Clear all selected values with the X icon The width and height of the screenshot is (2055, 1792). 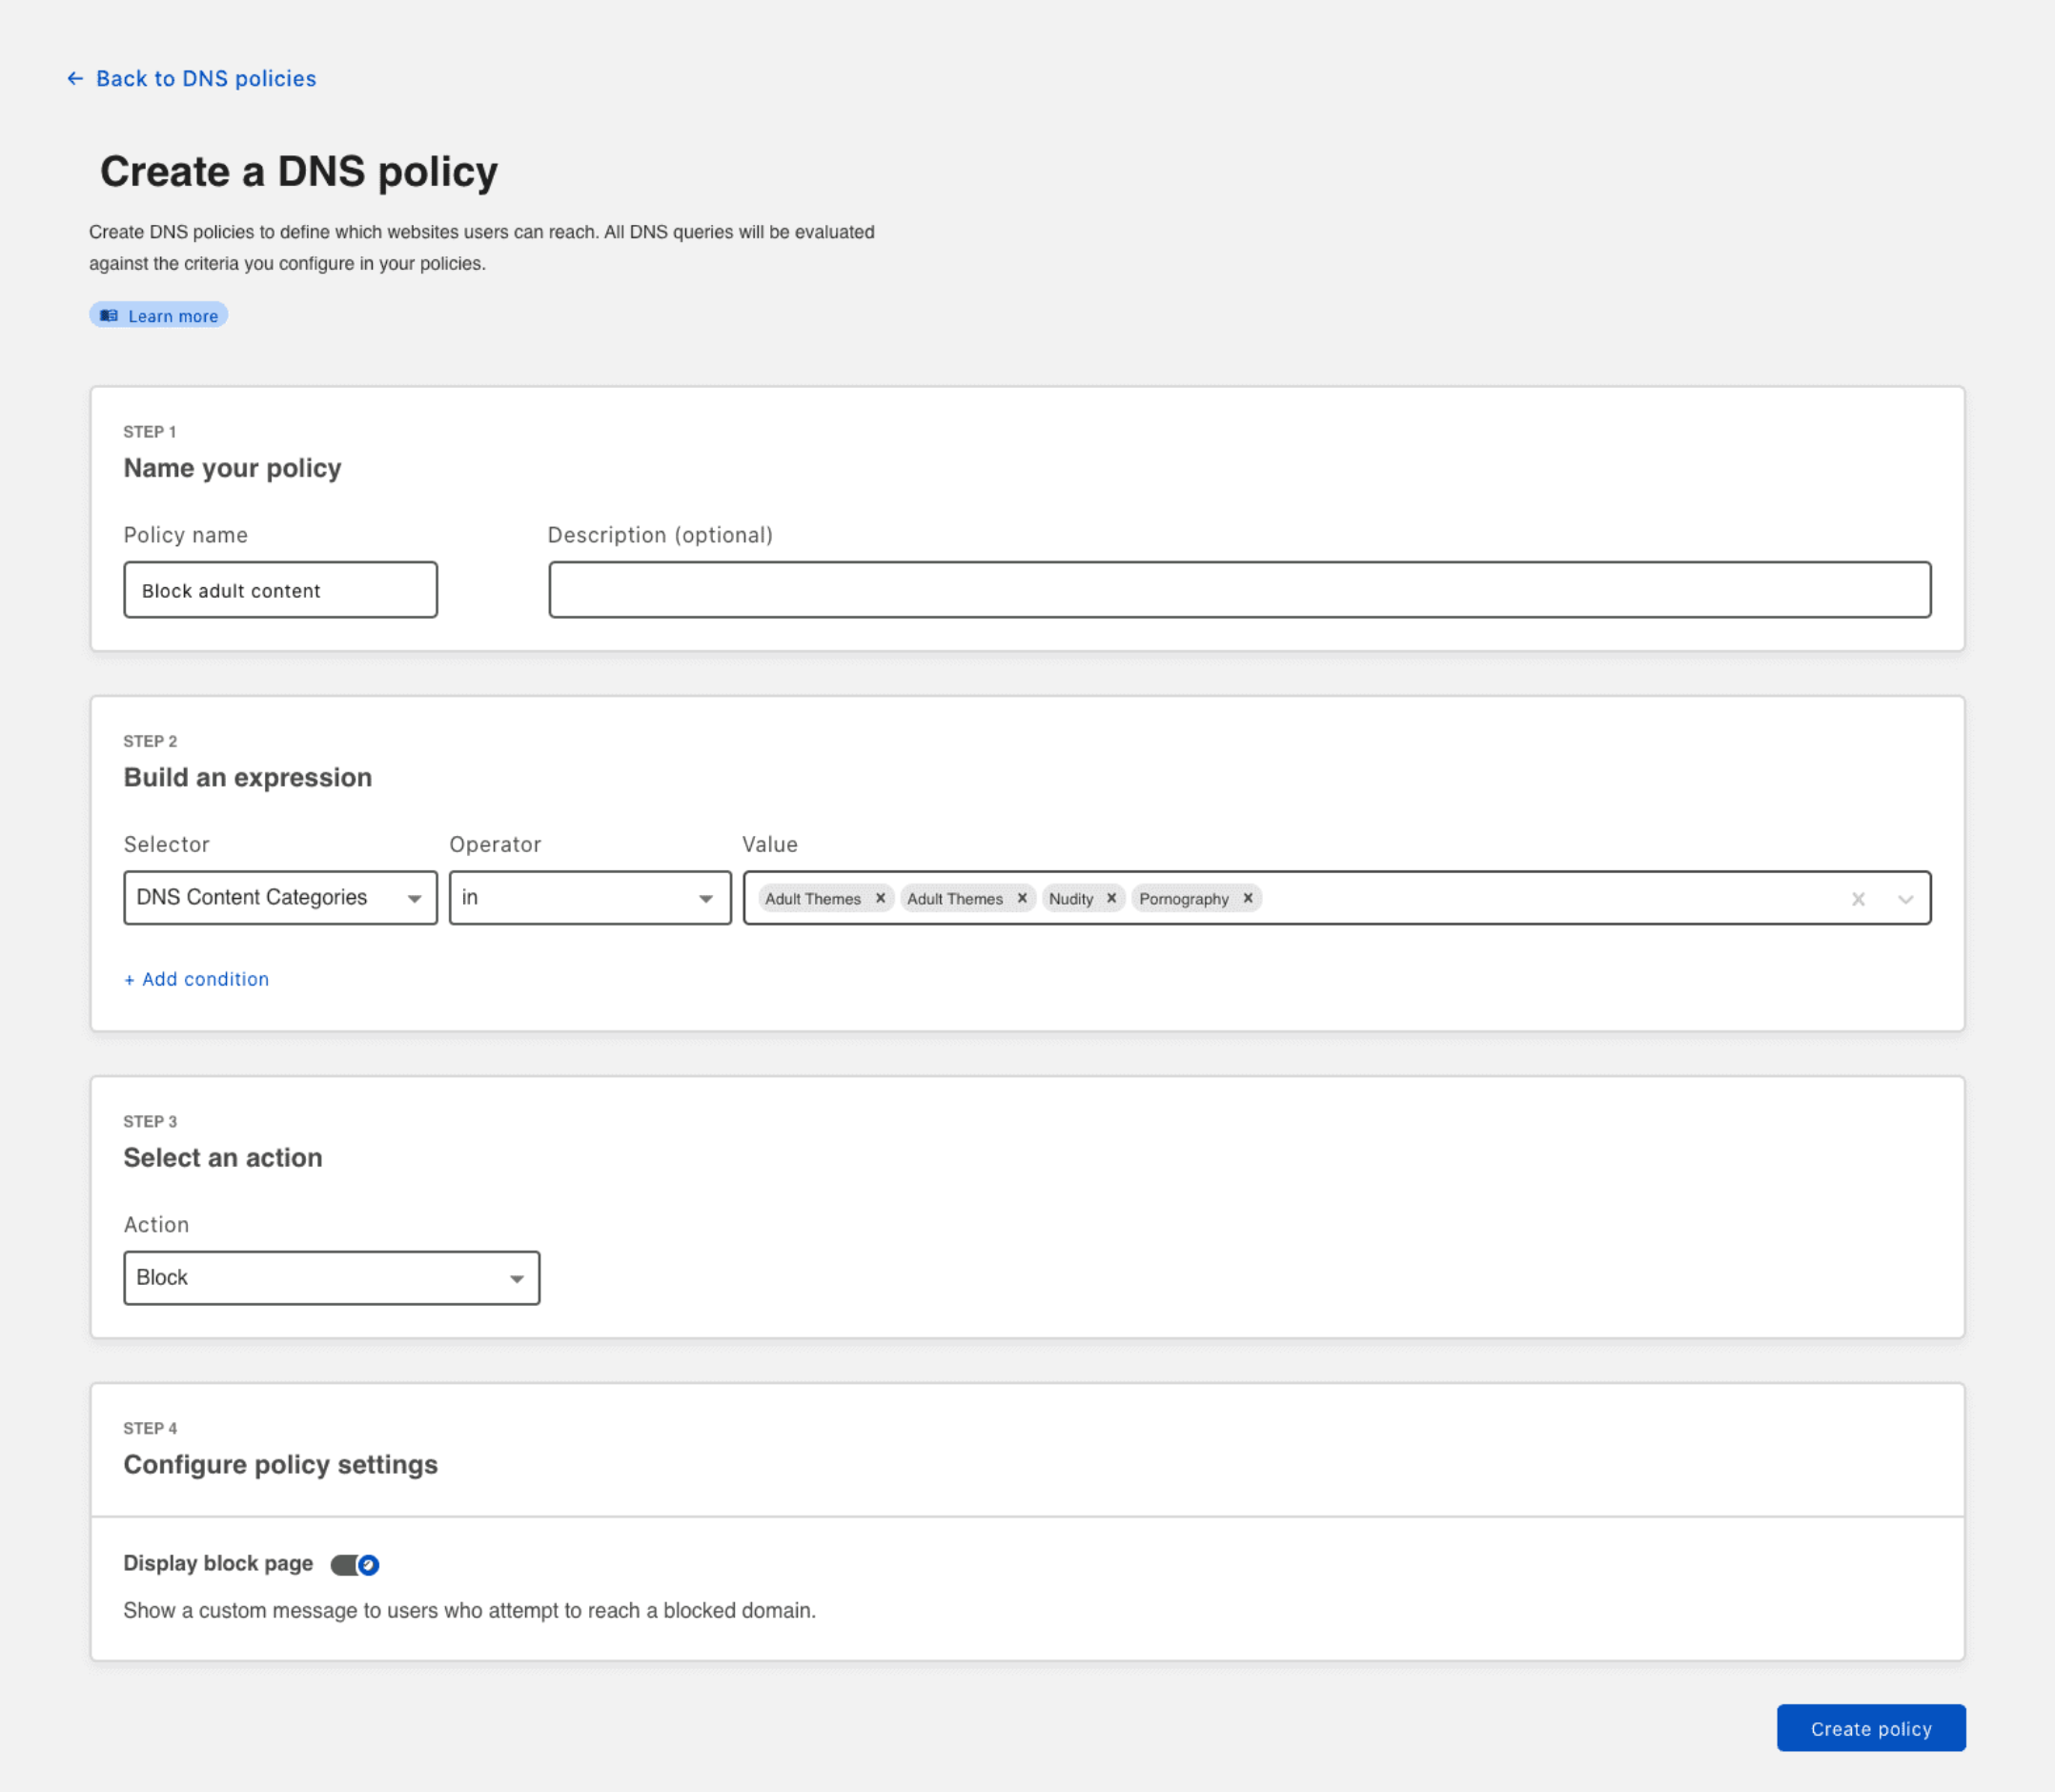click(x=1858, y=898)
